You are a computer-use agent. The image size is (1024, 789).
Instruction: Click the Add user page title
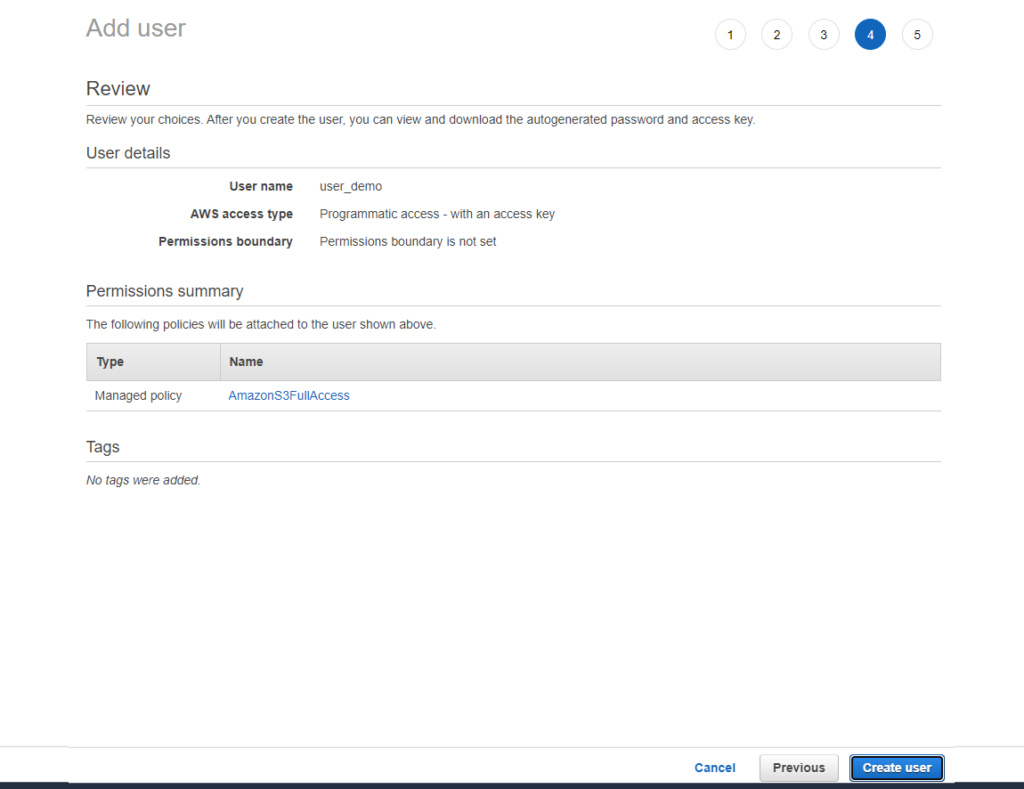pos(136,28)
